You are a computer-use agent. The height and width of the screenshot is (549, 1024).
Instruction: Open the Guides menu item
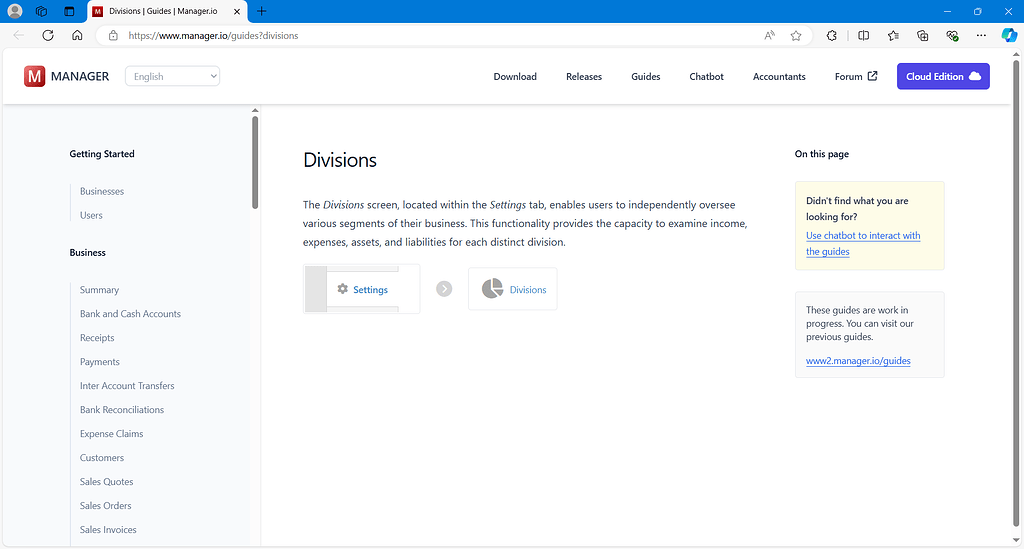(x=645, y=76)
